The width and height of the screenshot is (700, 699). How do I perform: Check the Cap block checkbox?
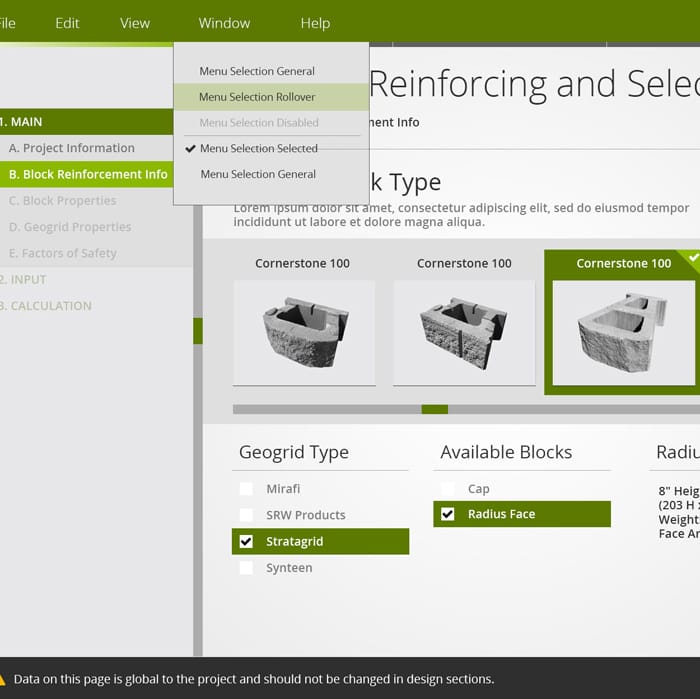pyautogui.click(x=448, y=489)
